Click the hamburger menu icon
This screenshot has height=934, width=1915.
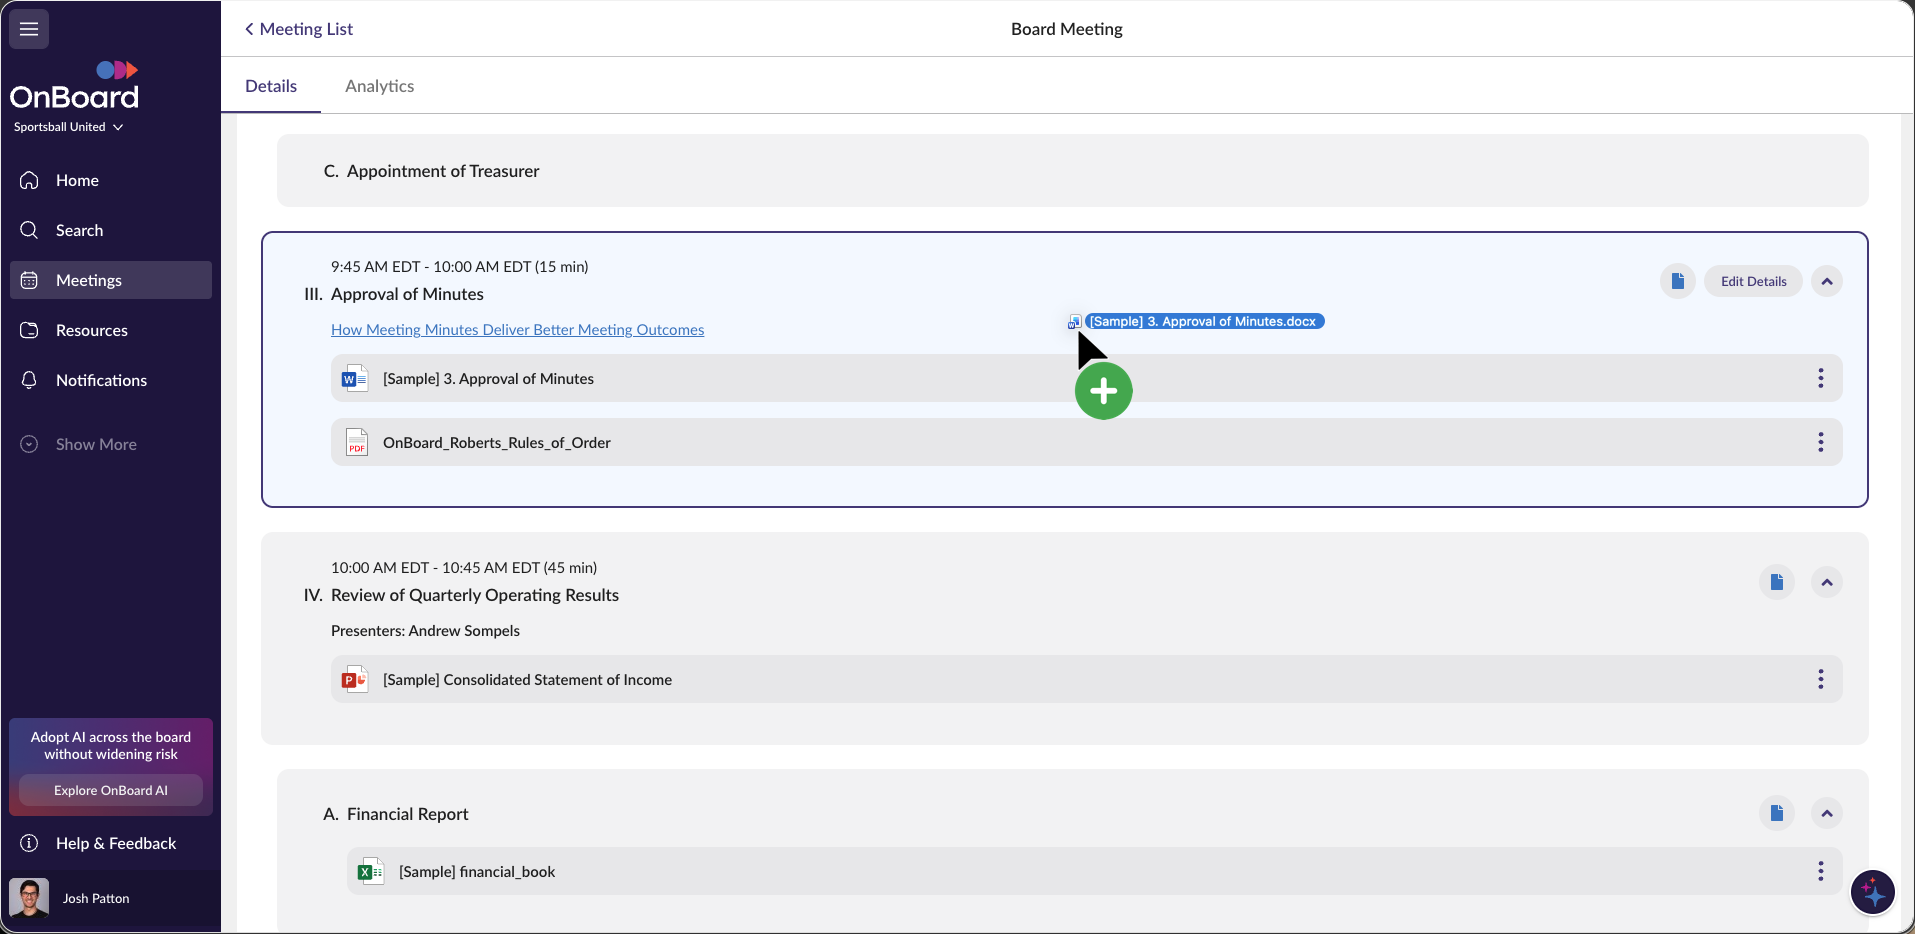coord(29,29)
